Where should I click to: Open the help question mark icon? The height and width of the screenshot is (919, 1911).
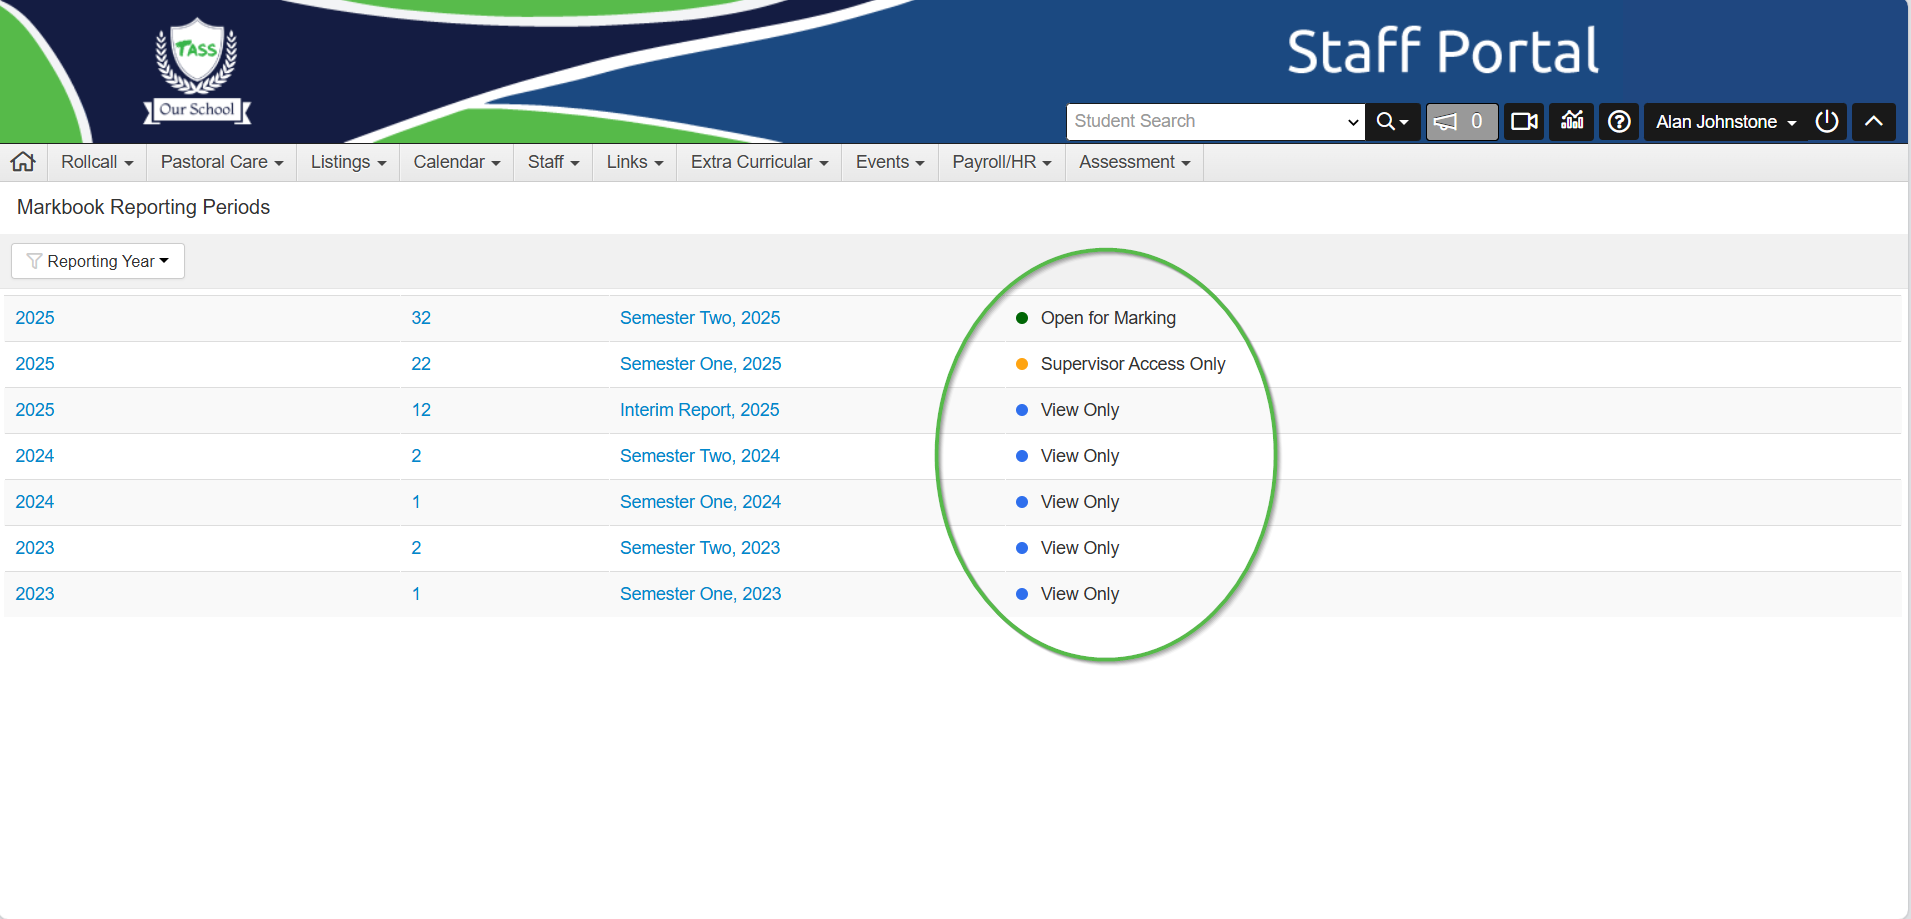point(1619,122)
